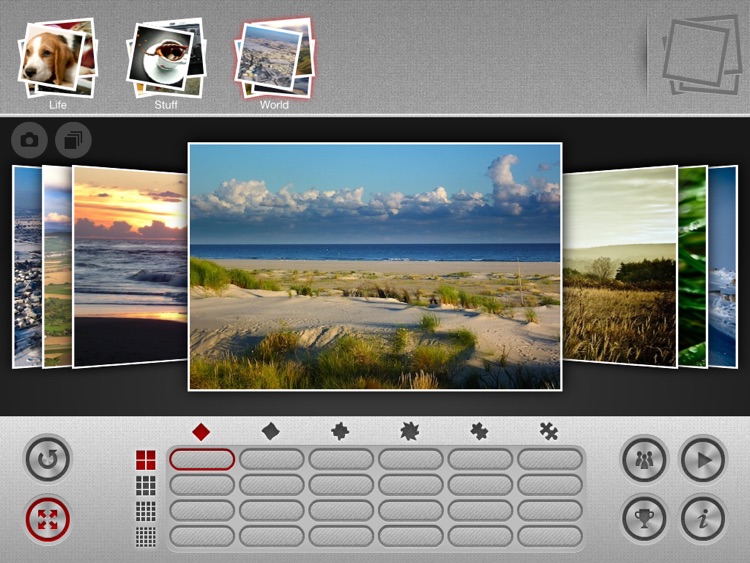
Task: Select the 4x4 slot under multi-knob jigsaw shape
Action: [x=550, y=511]
